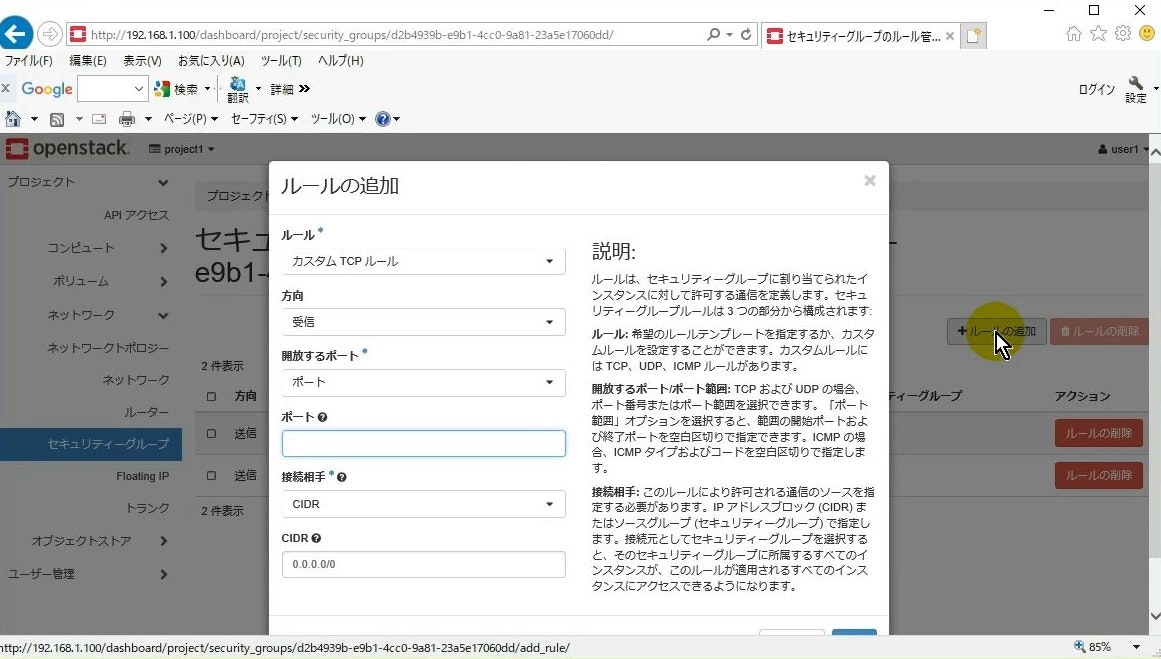Click the RSS feeds icon
The height and width of the screenshot is (659, 1161).
pyautogui.click(x=56, y=118)
